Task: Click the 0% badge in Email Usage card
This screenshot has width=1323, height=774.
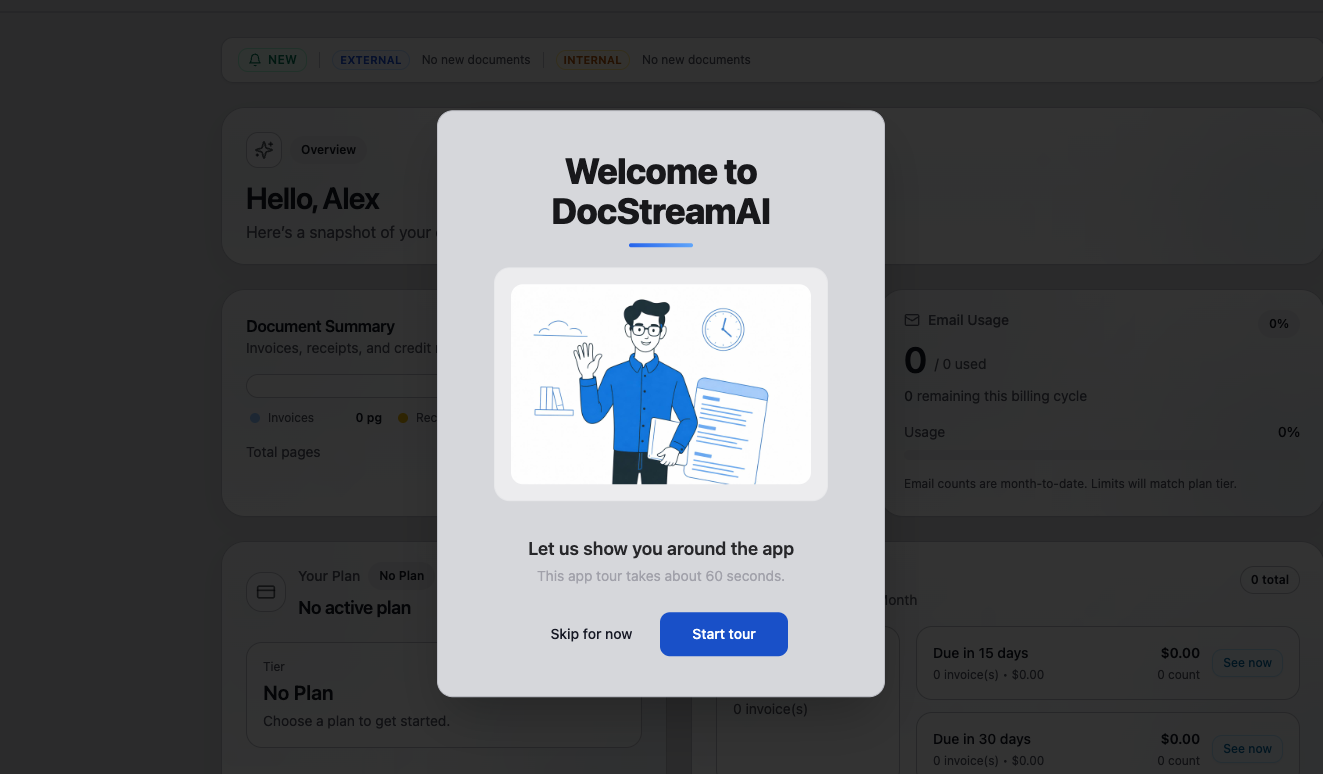Action: (x=1278, y=324)
